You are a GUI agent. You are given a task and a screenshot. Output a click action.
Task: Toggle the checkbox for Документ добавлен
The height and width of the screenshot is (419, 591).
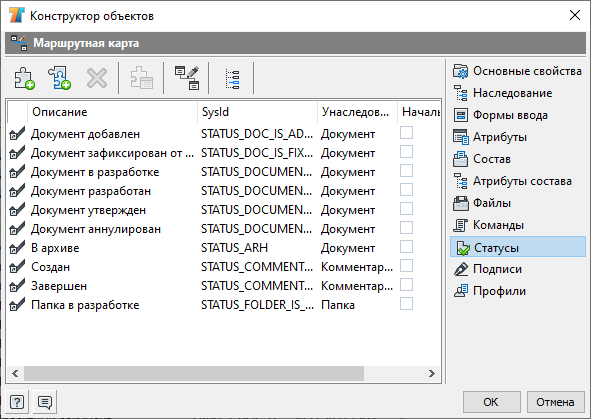click(406, 133)
